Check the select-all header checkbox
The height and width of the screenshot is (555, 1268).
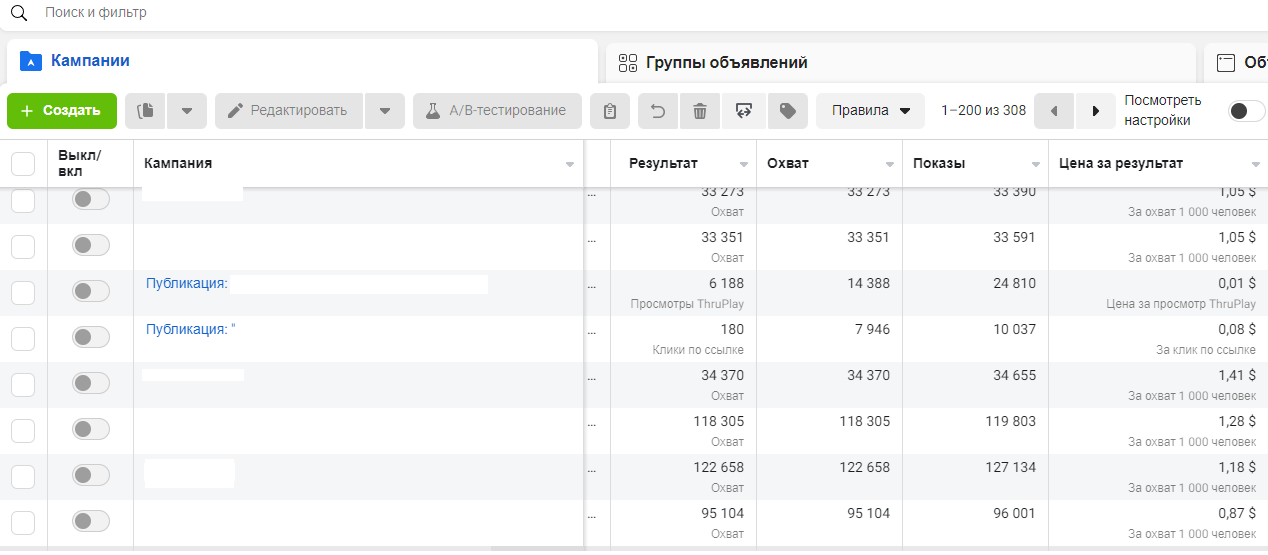[x=23, y=164]
